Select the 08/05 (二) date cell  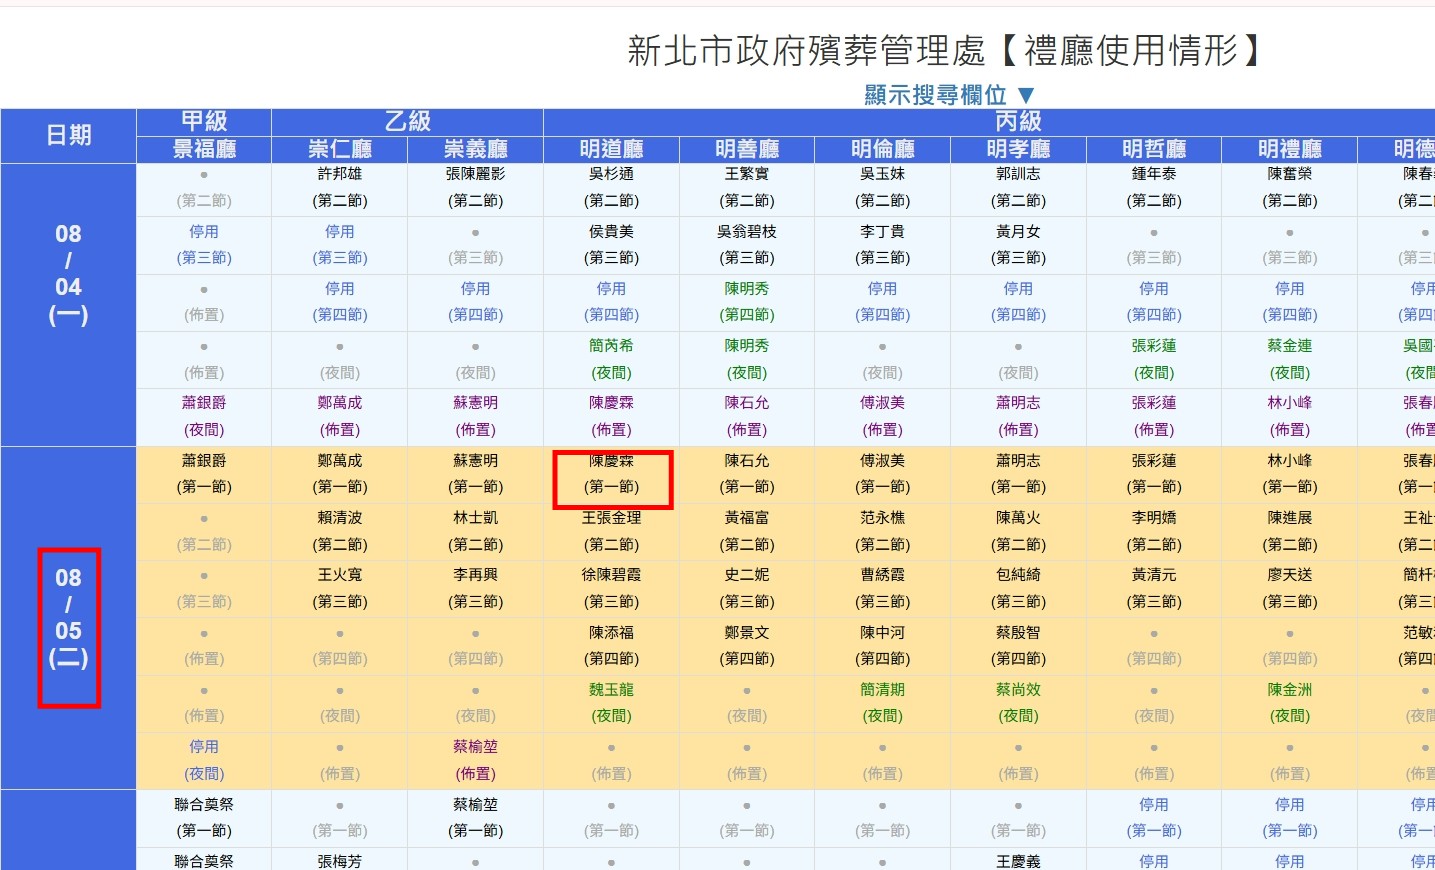tap(68, 618)
